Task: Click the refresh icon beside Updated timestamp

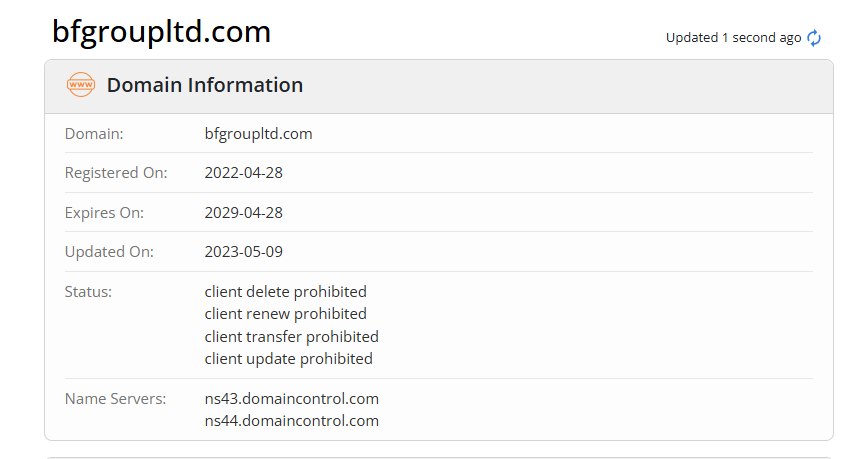Action: click(814, 38)
